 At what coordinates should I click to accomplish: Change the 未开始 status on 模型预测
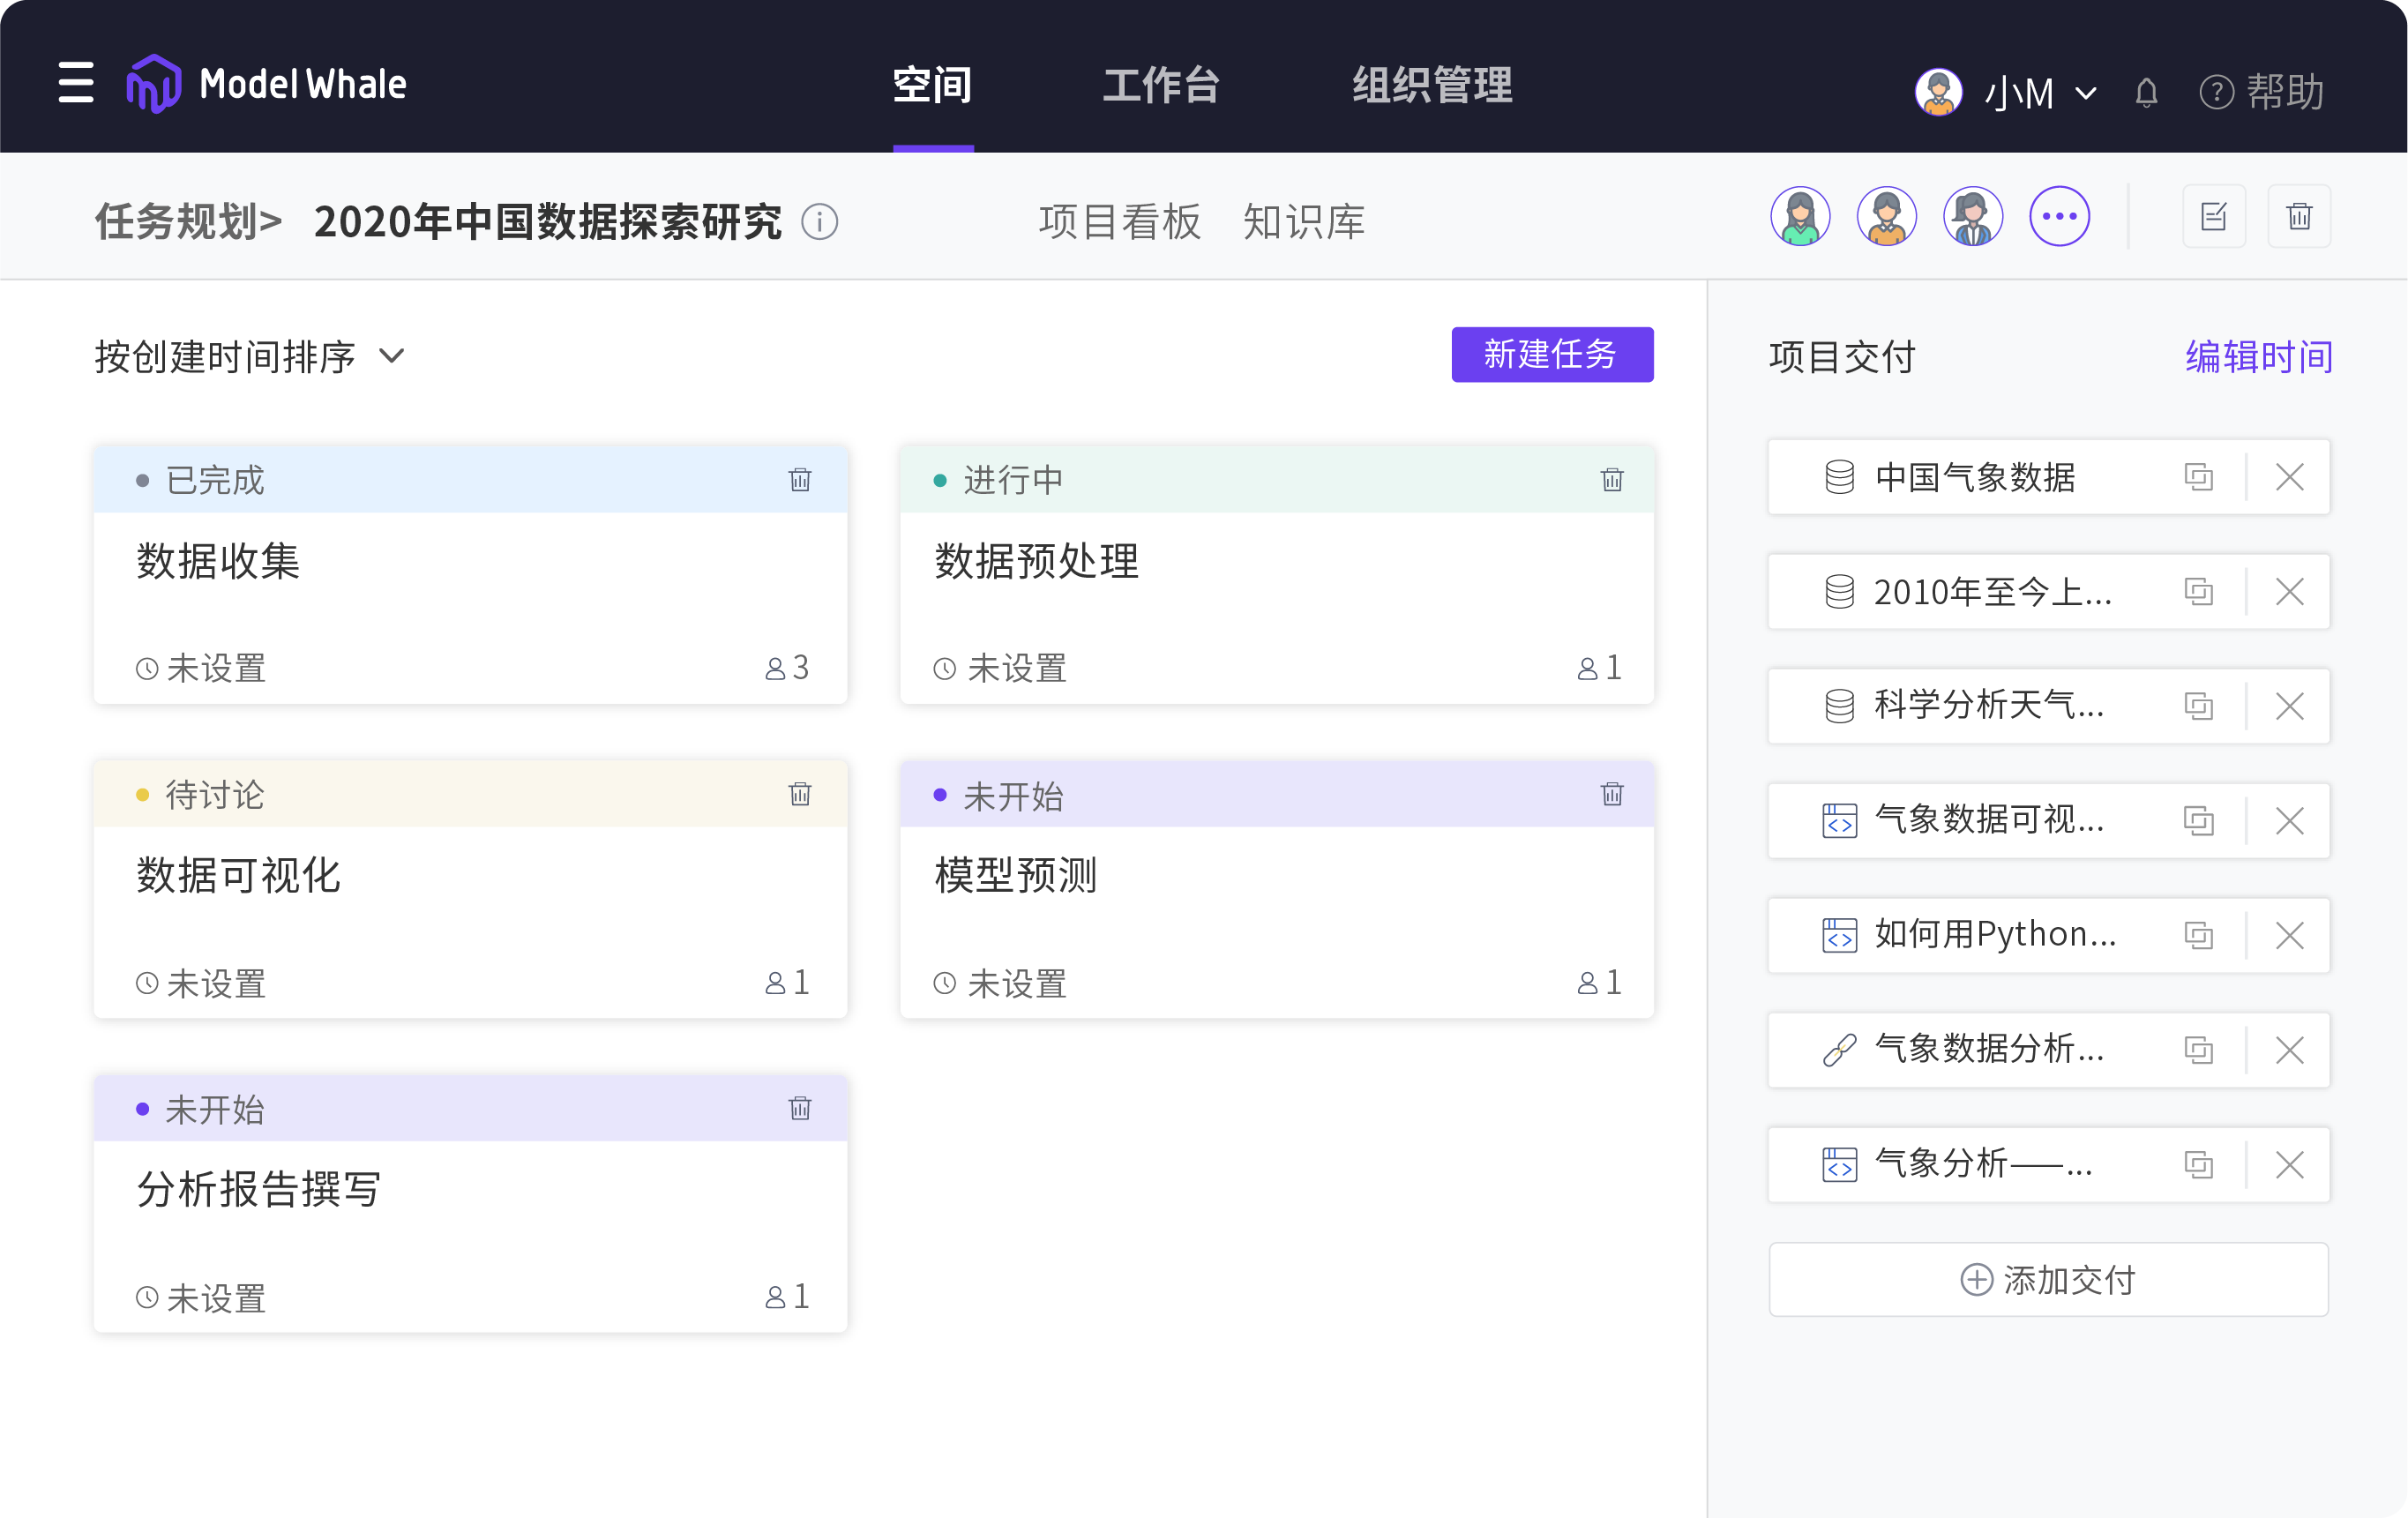click(x=998, y=796)
